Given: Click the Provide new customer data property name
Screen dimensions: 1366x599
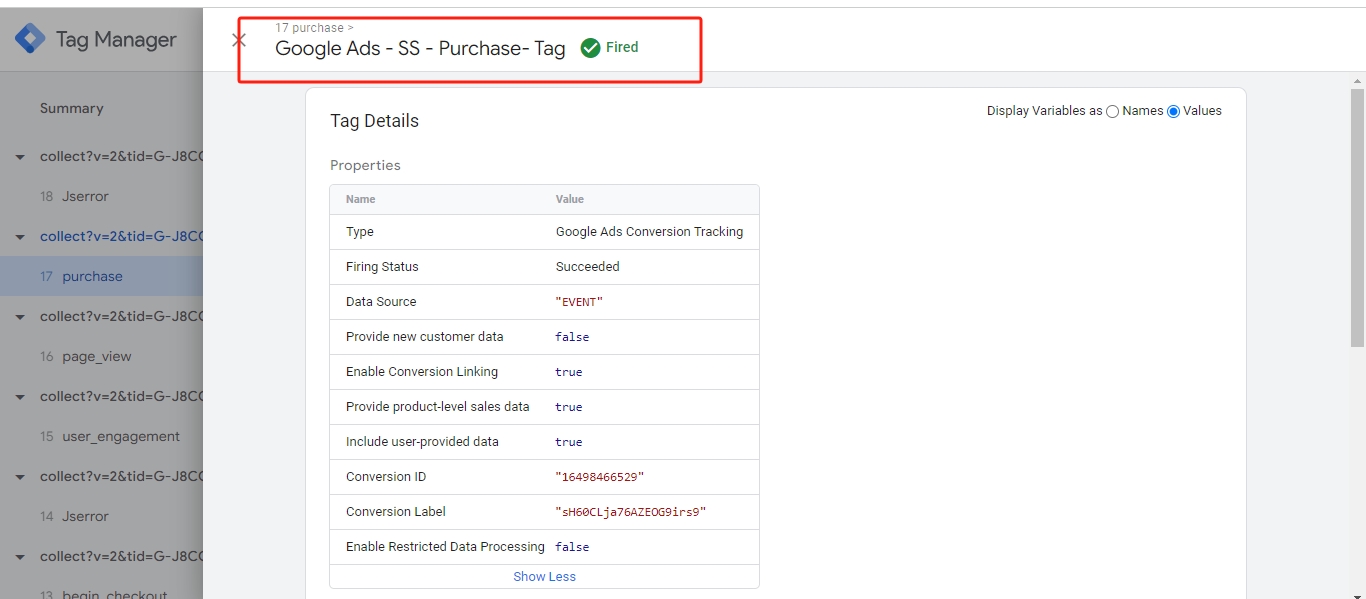Looking at the screenshot, I should pyautogui.click(x=425, y=337).
